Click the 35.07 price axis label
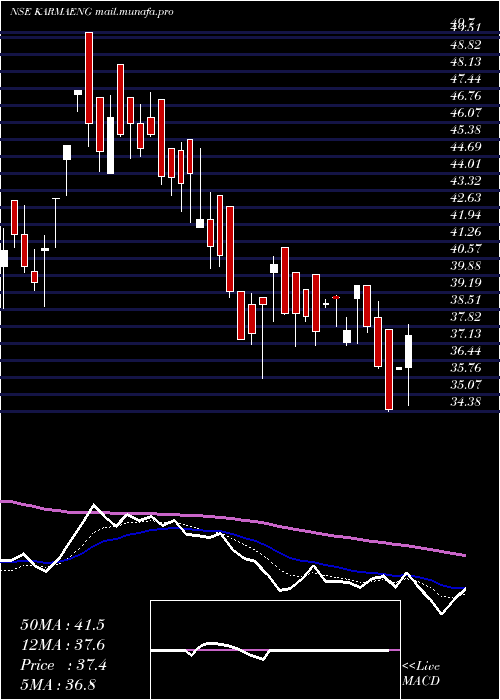This screenshot has width=500, height=700. pos(466,385)
